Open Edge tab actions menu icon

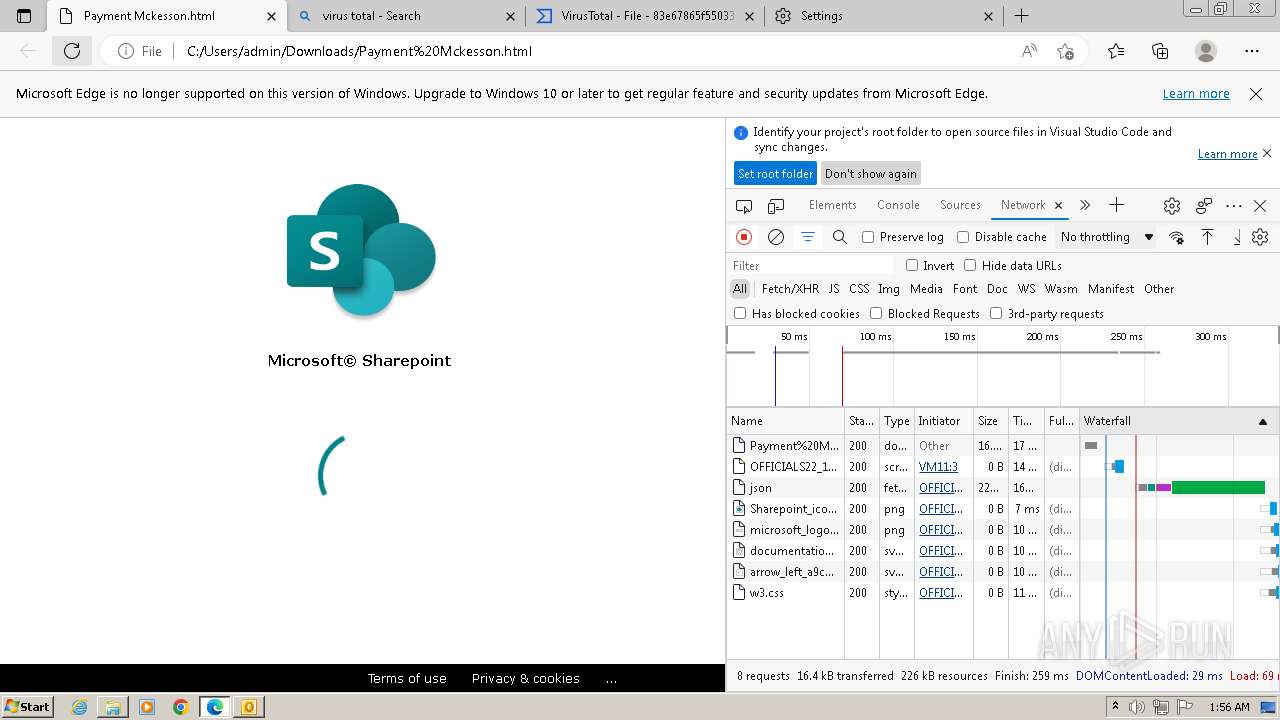click(24, 16)
